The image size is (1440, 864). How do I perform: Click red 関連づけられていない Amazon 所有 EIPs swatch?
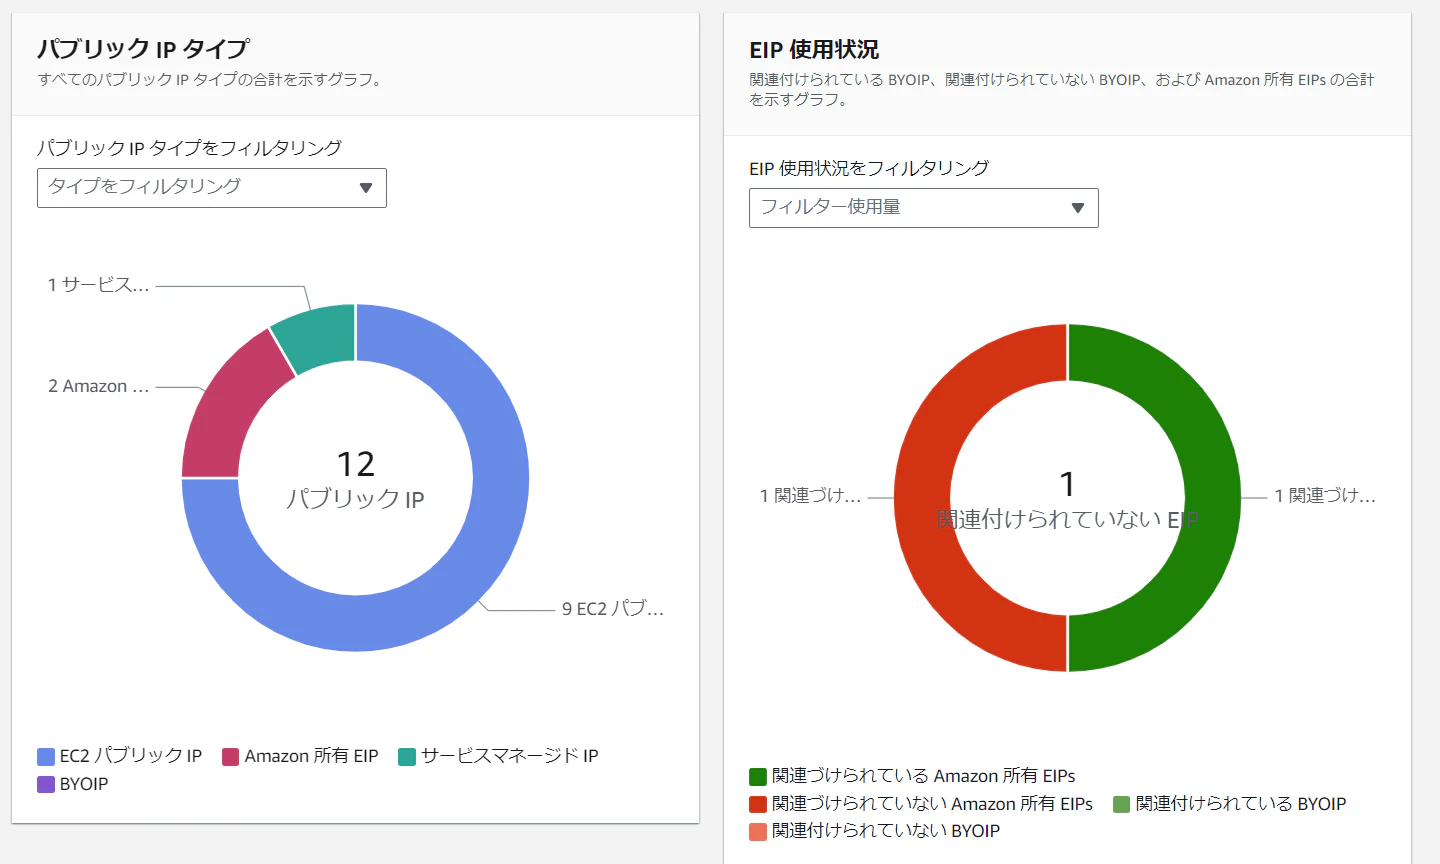click(758, 805)
